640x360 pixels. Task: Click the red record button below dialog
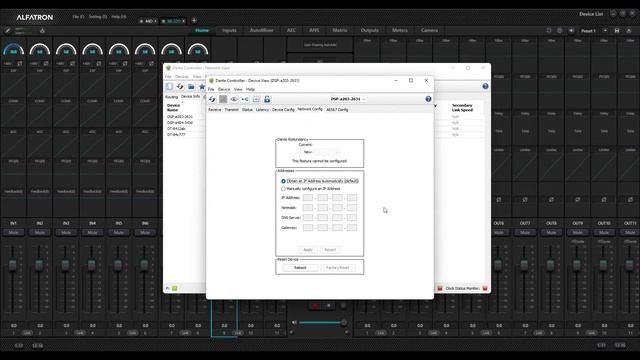coord(315,305)
